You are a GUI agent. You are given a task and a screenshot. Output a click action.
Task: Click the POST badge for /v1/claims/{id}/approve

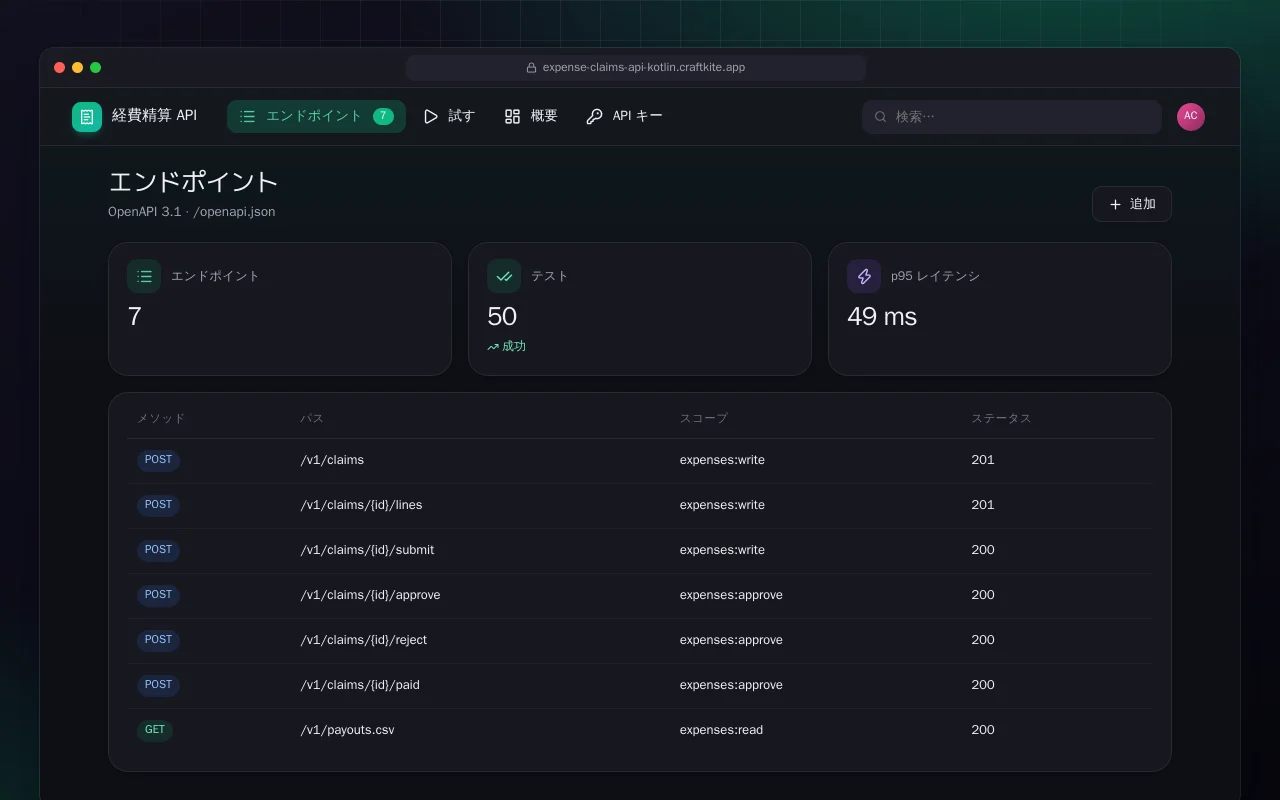click(158, 595)
